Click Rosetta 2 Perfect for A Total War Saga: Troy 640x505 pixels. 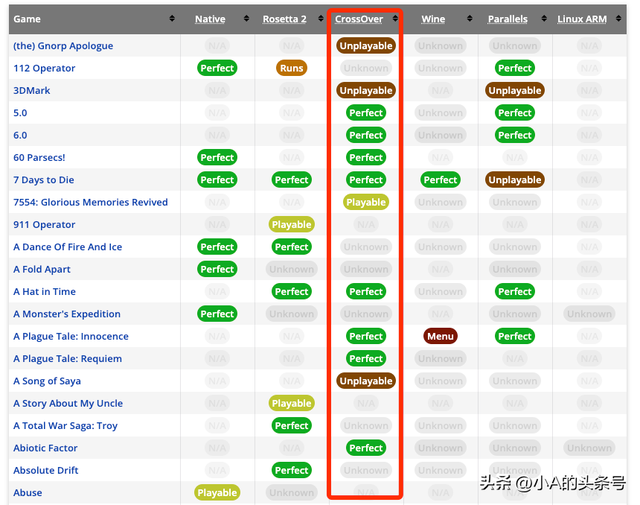[291, 426]
